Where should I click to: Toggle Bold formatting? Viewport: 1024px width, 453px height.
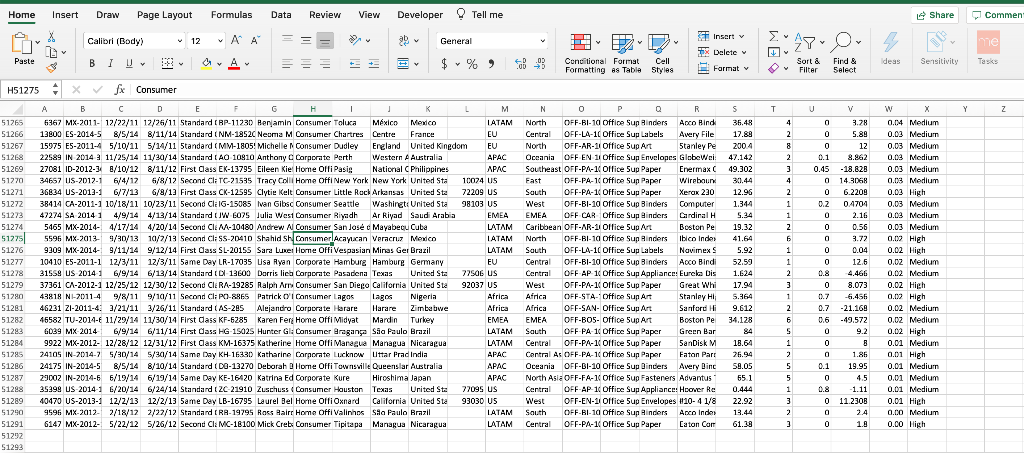pyautogui.click(x=92, y=63)
